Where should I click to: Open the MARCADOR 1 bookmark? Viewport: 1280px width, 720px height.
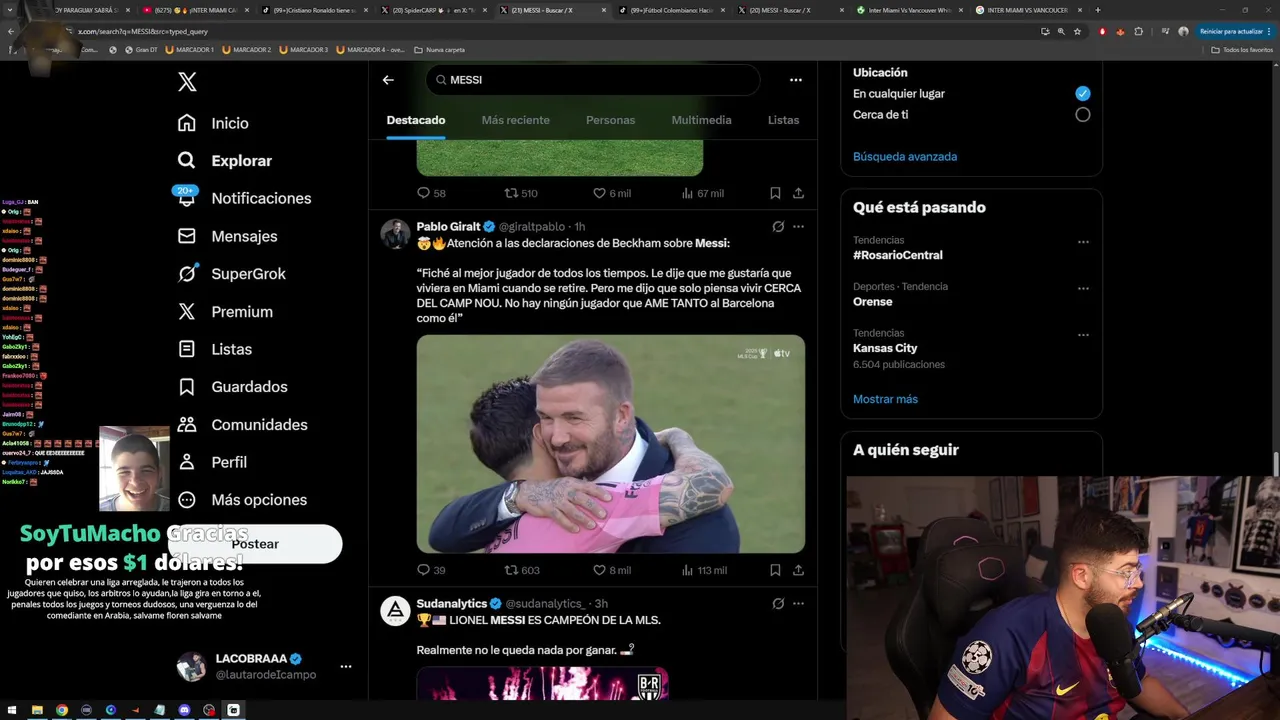click(189, 49)
